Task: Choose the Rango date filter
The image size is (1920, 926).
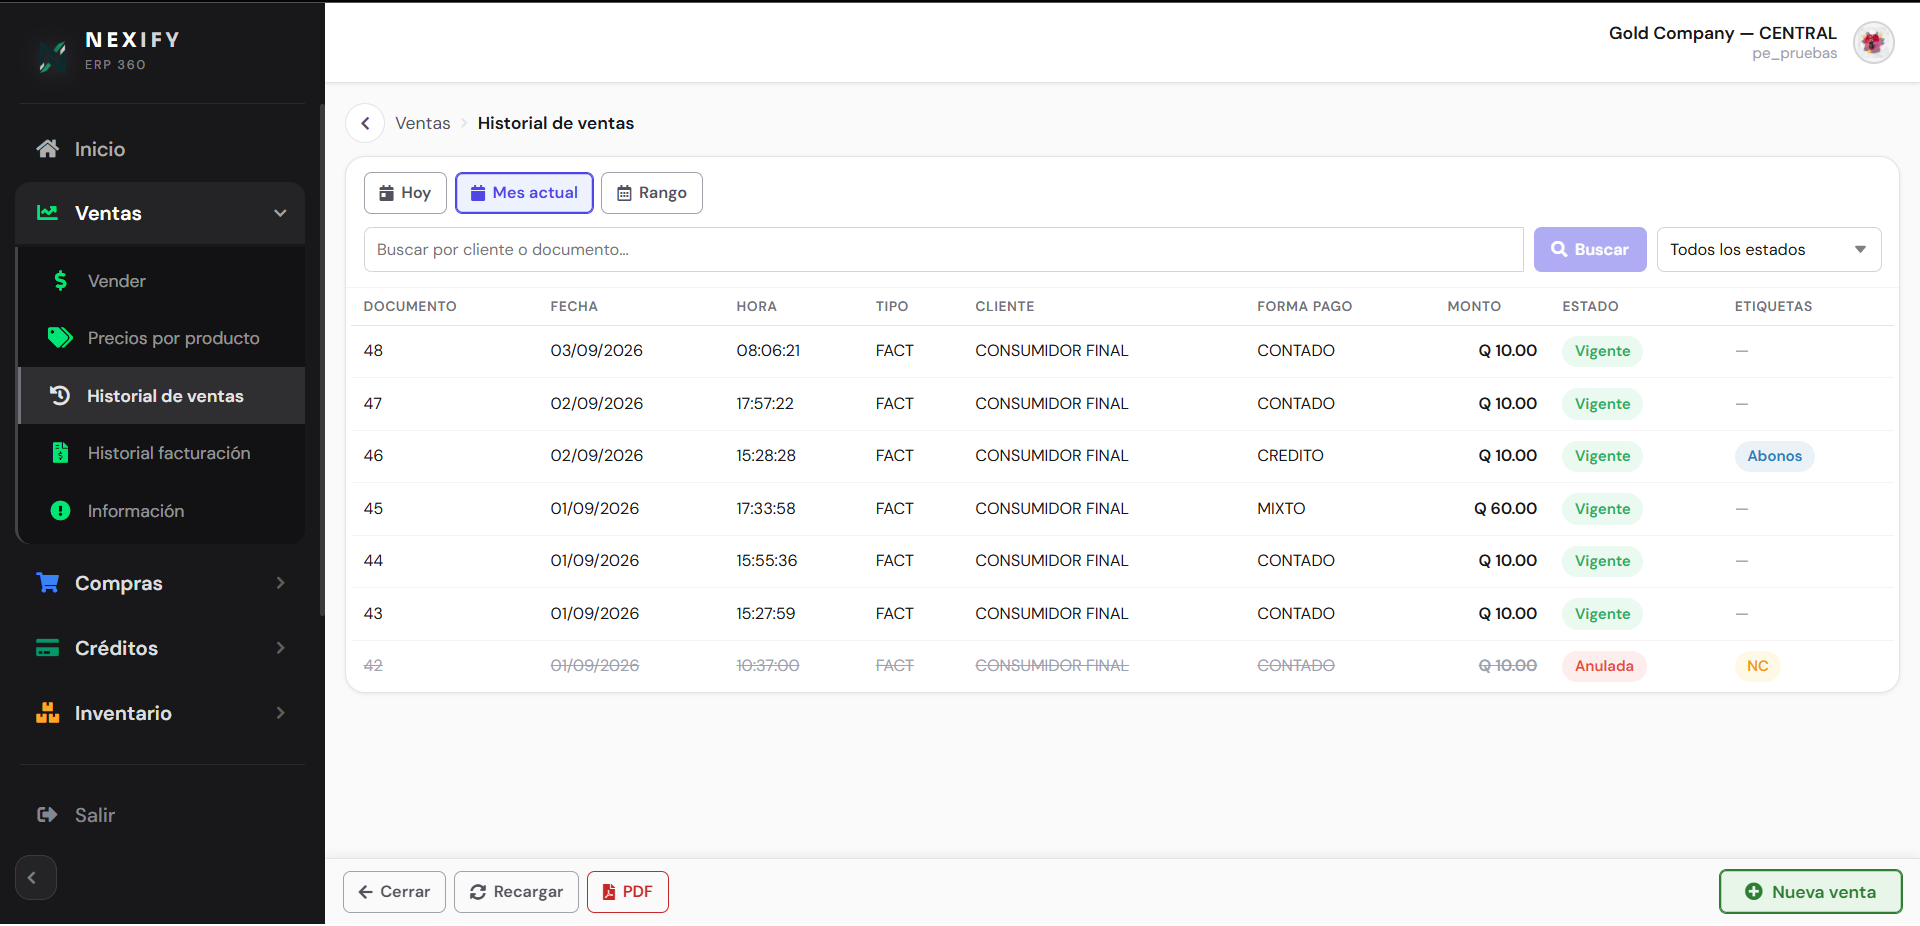Action: pos(652,193)
